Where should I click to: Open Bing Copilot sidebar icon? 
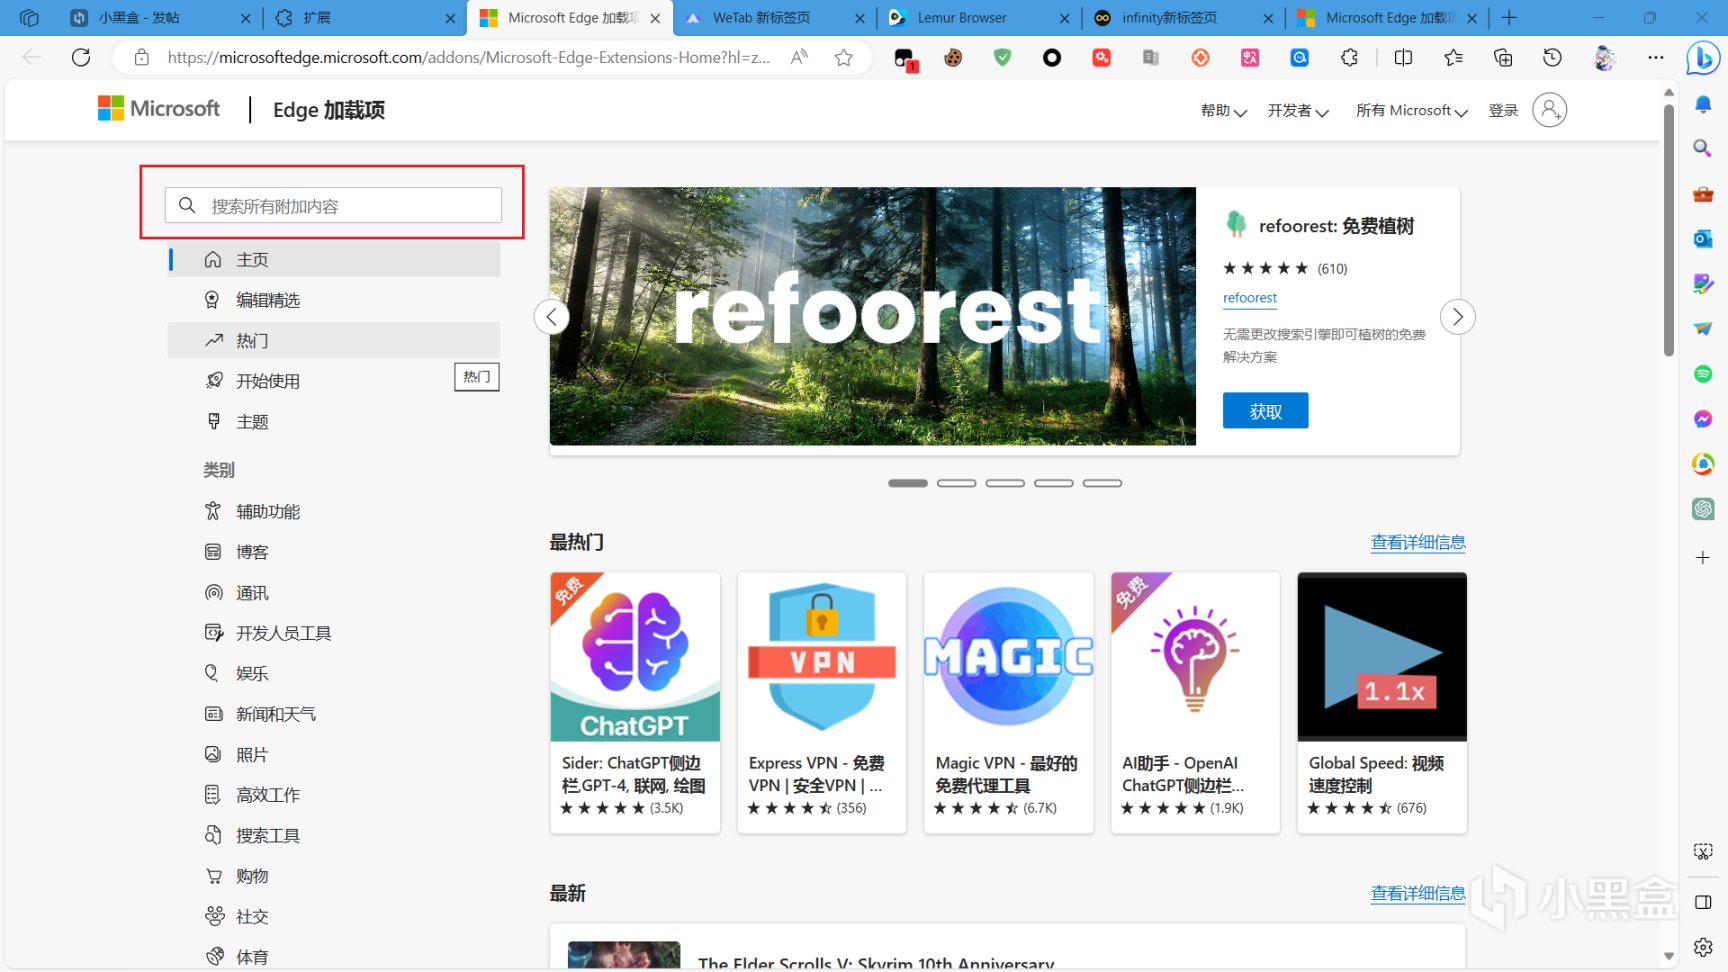coord(1702,58)
